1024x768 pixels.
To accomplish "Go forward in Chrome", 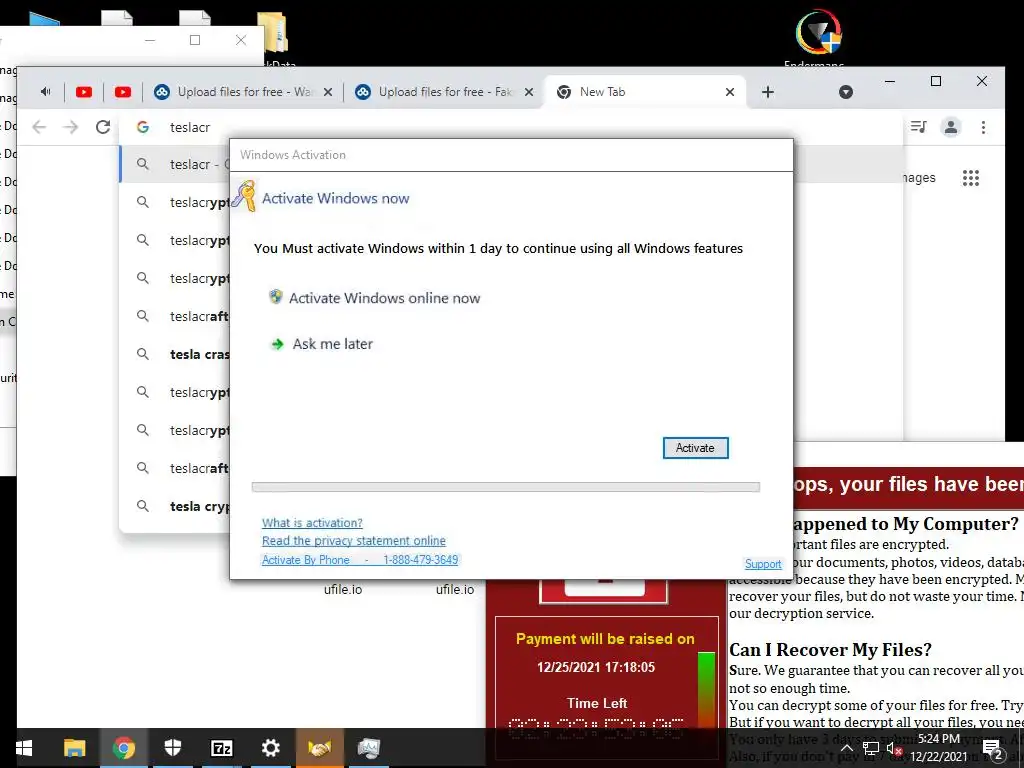I will [71, 127].
